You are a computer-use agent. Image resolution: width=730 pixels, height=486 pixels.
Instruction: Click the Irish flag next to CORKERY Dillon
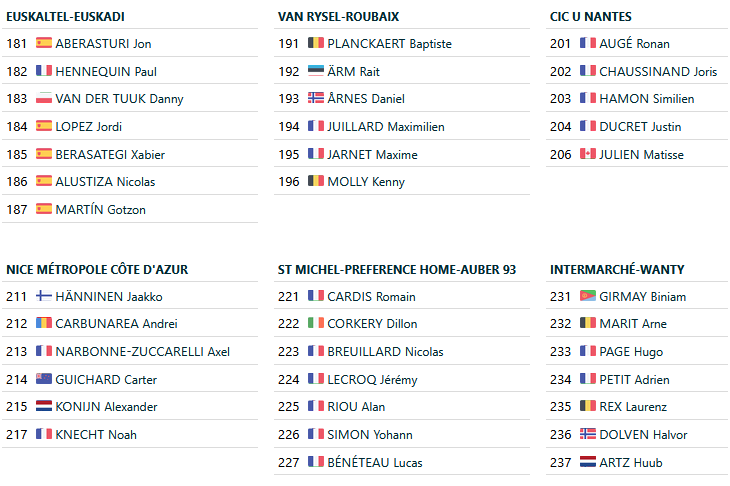316,324
